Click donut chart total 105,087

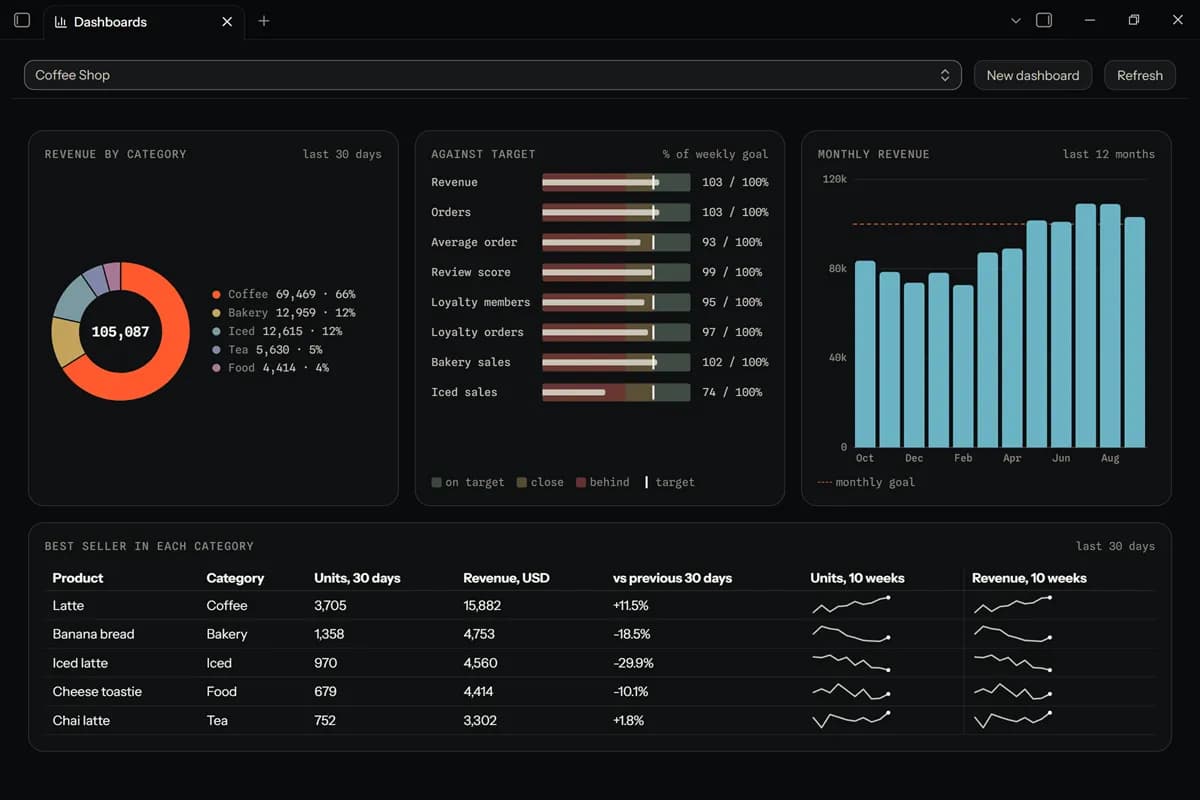pyautogui.click(x=120, y=331)
